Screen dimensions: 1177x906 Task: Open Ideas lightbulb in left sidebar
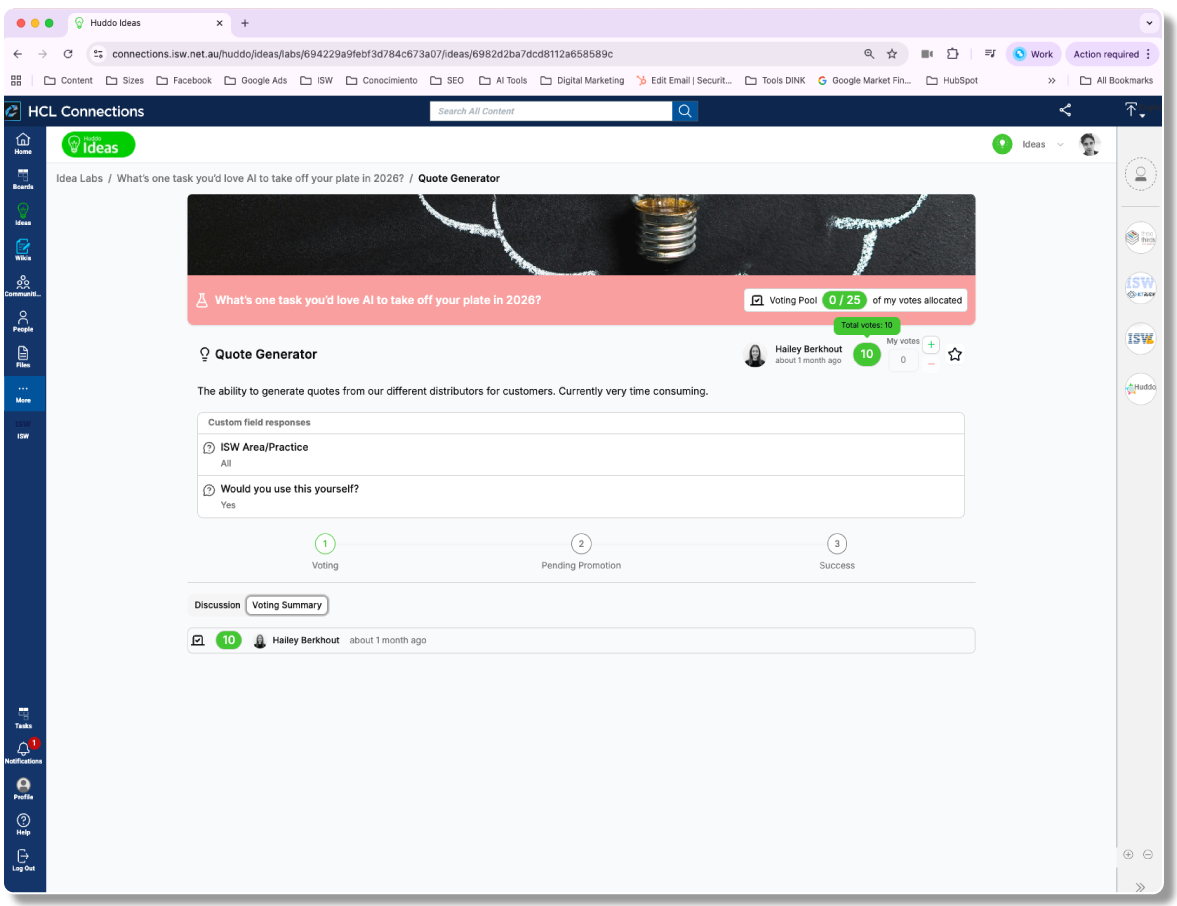[23, 214]
